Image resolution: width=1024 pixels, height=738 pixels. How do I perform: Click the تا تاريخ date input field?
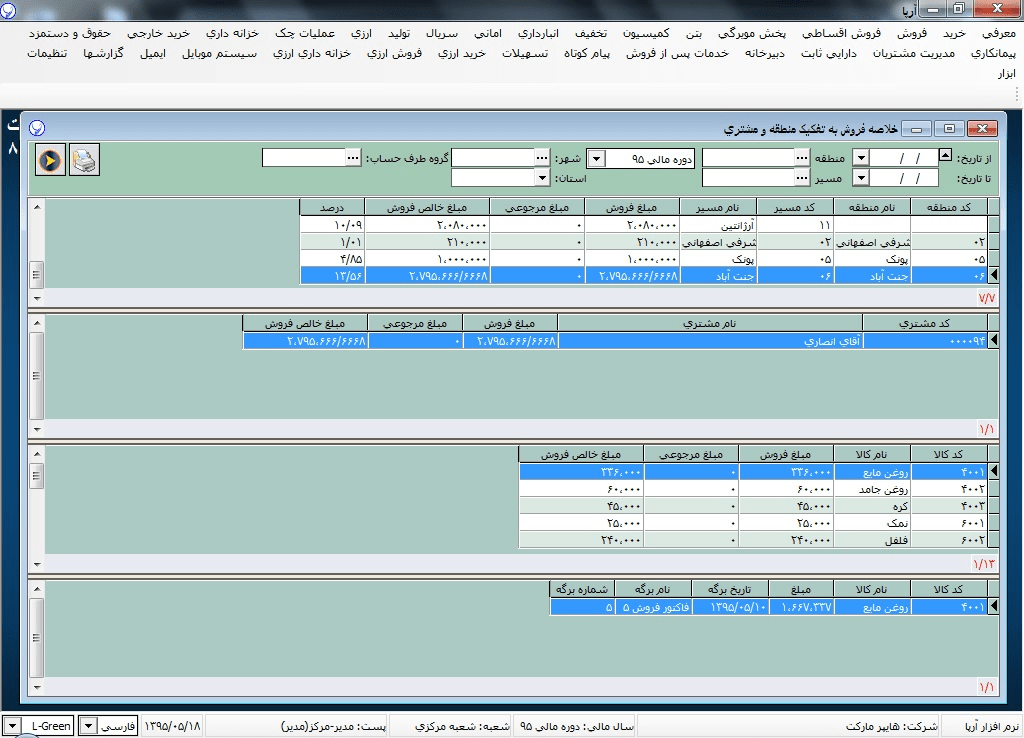tap(903, 178)
